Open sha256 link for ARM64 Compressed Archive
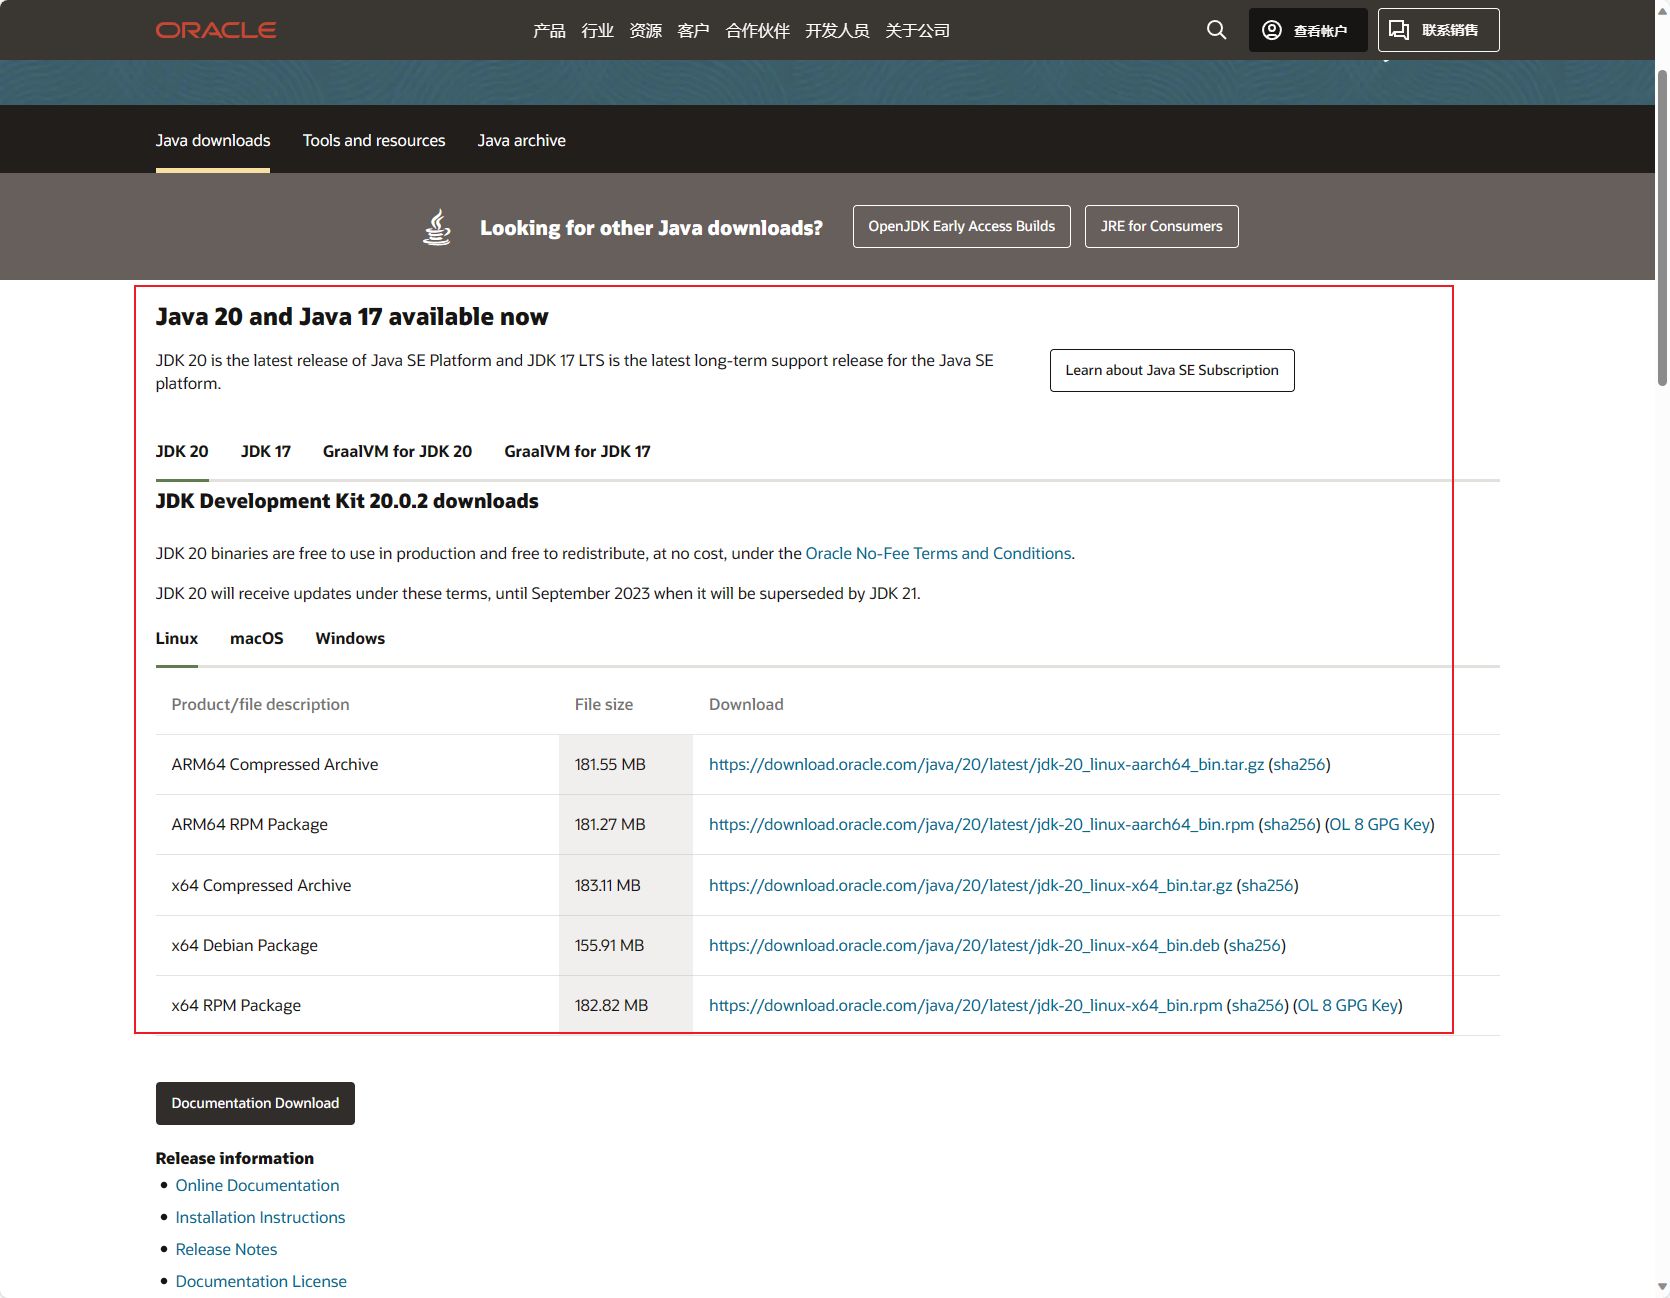Image resolution: width=1670 pixels, height=1298 pixels. (x=1299, y=765)
